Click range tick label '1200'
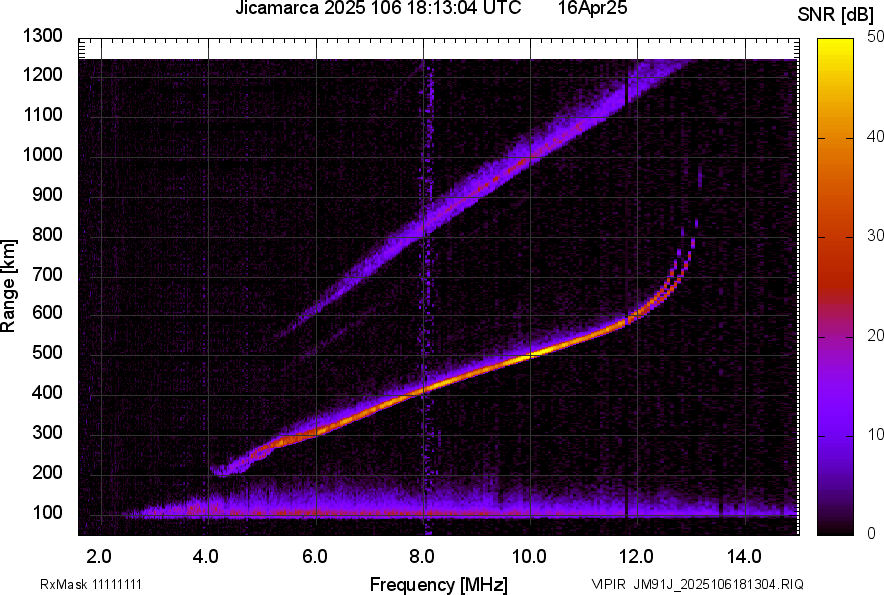The width and height of the screenshot is (884, 595). 42,74
